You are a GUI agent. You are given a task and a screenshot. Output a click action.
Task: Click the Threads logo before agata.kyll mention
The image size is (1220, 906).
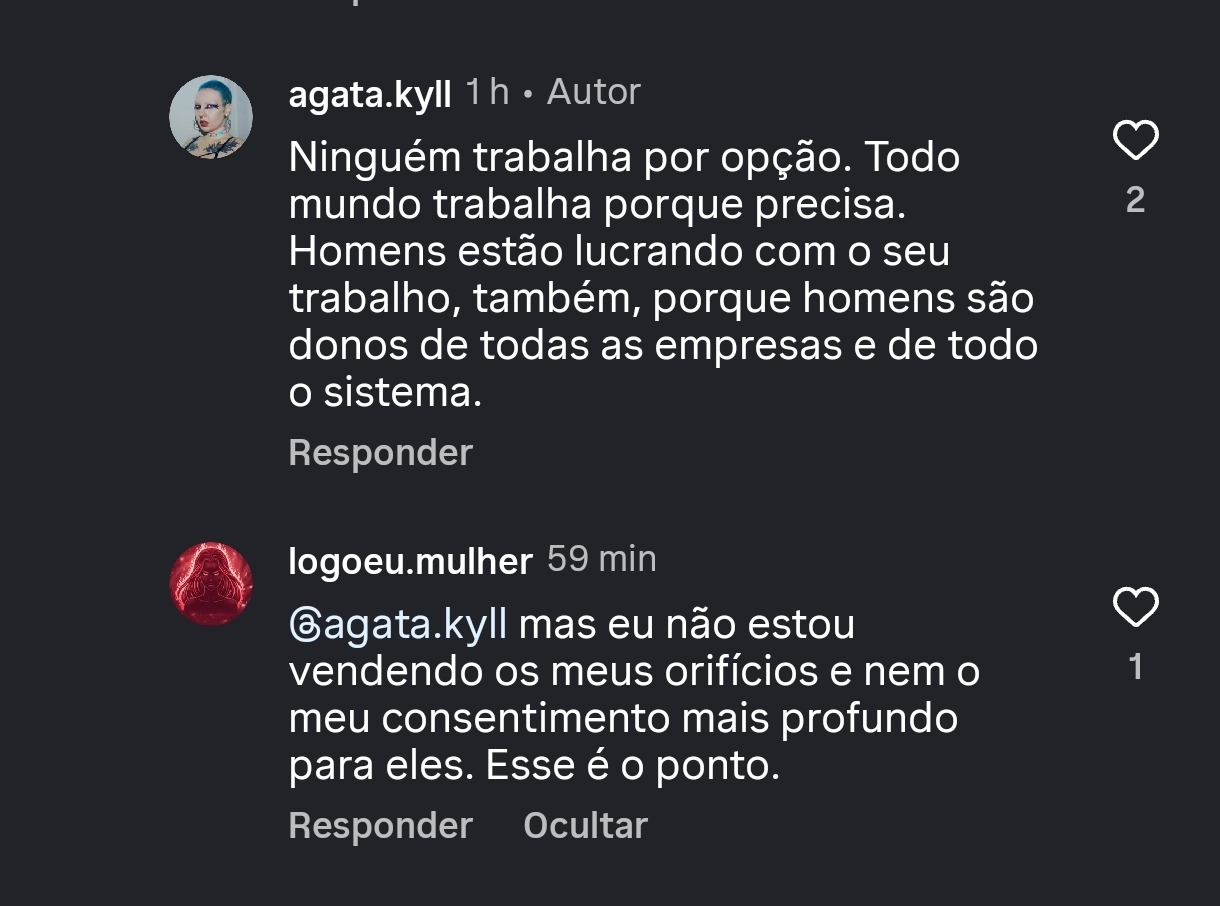point(303,625)
